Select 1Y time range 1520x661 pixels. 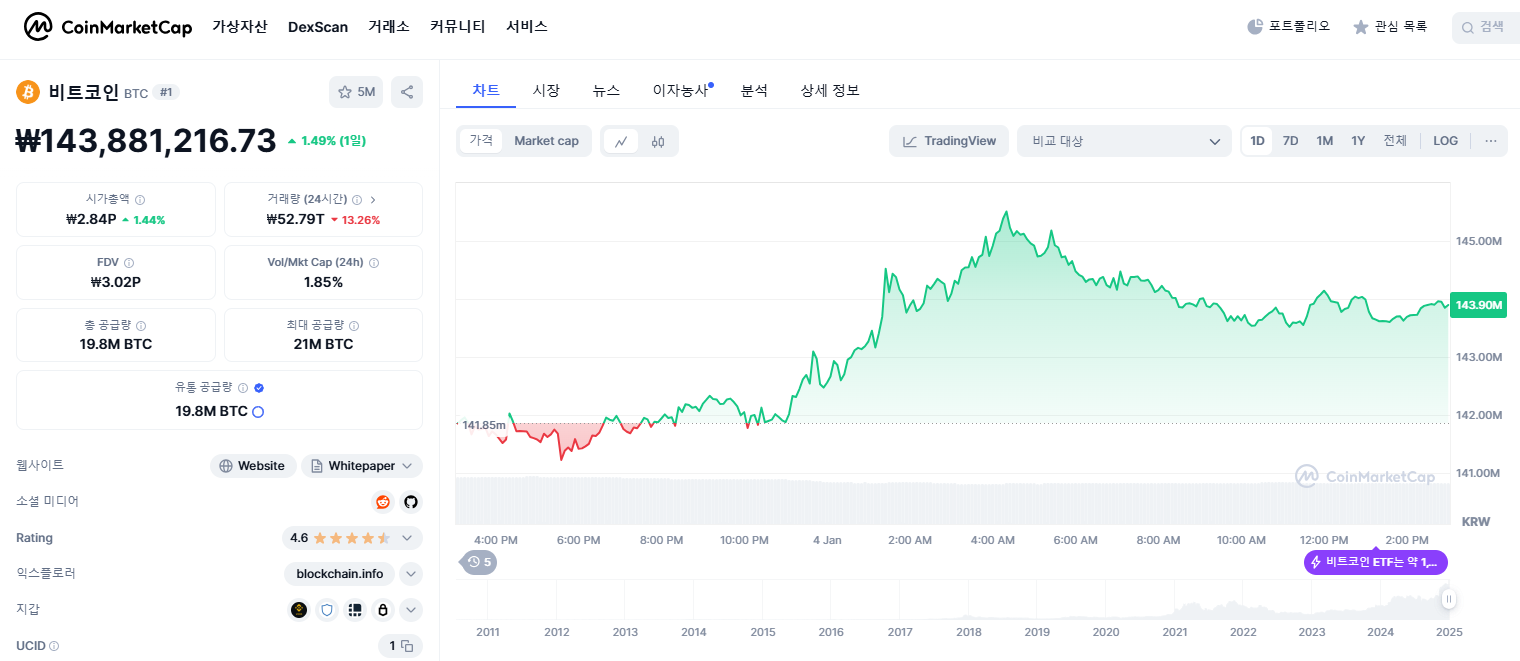(x=1358, y=141)
